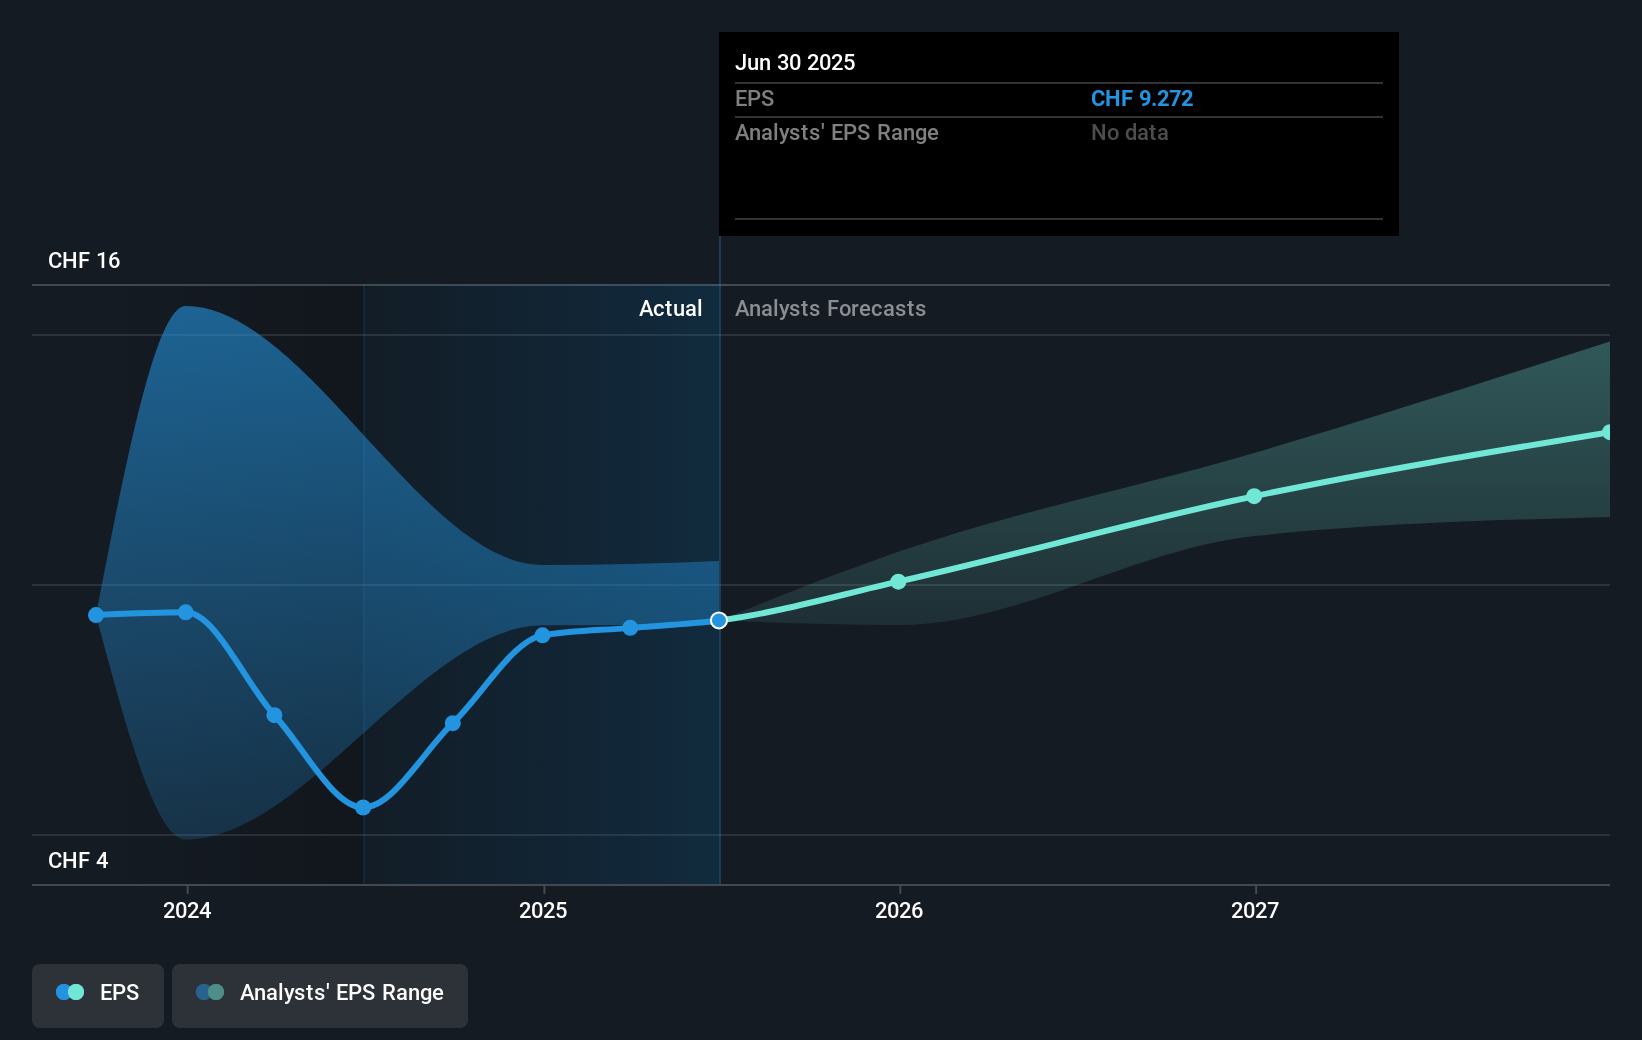Click the CHF 4 y-axis label
This screenshot has width=1642, height=1040.
tap(78, 860)
